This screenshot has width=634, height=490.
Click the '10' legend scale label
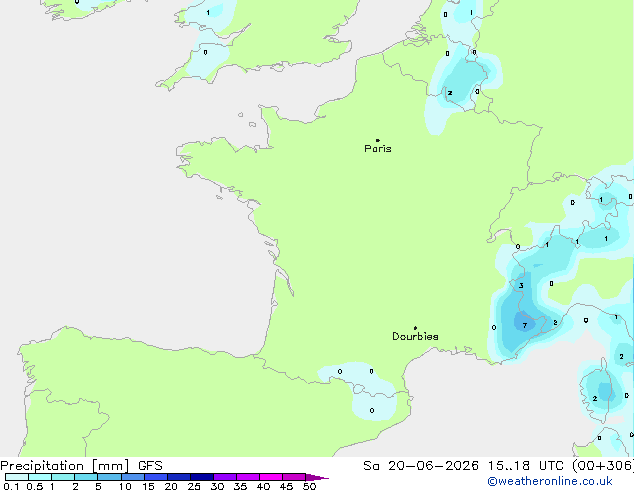coord(125,486)
